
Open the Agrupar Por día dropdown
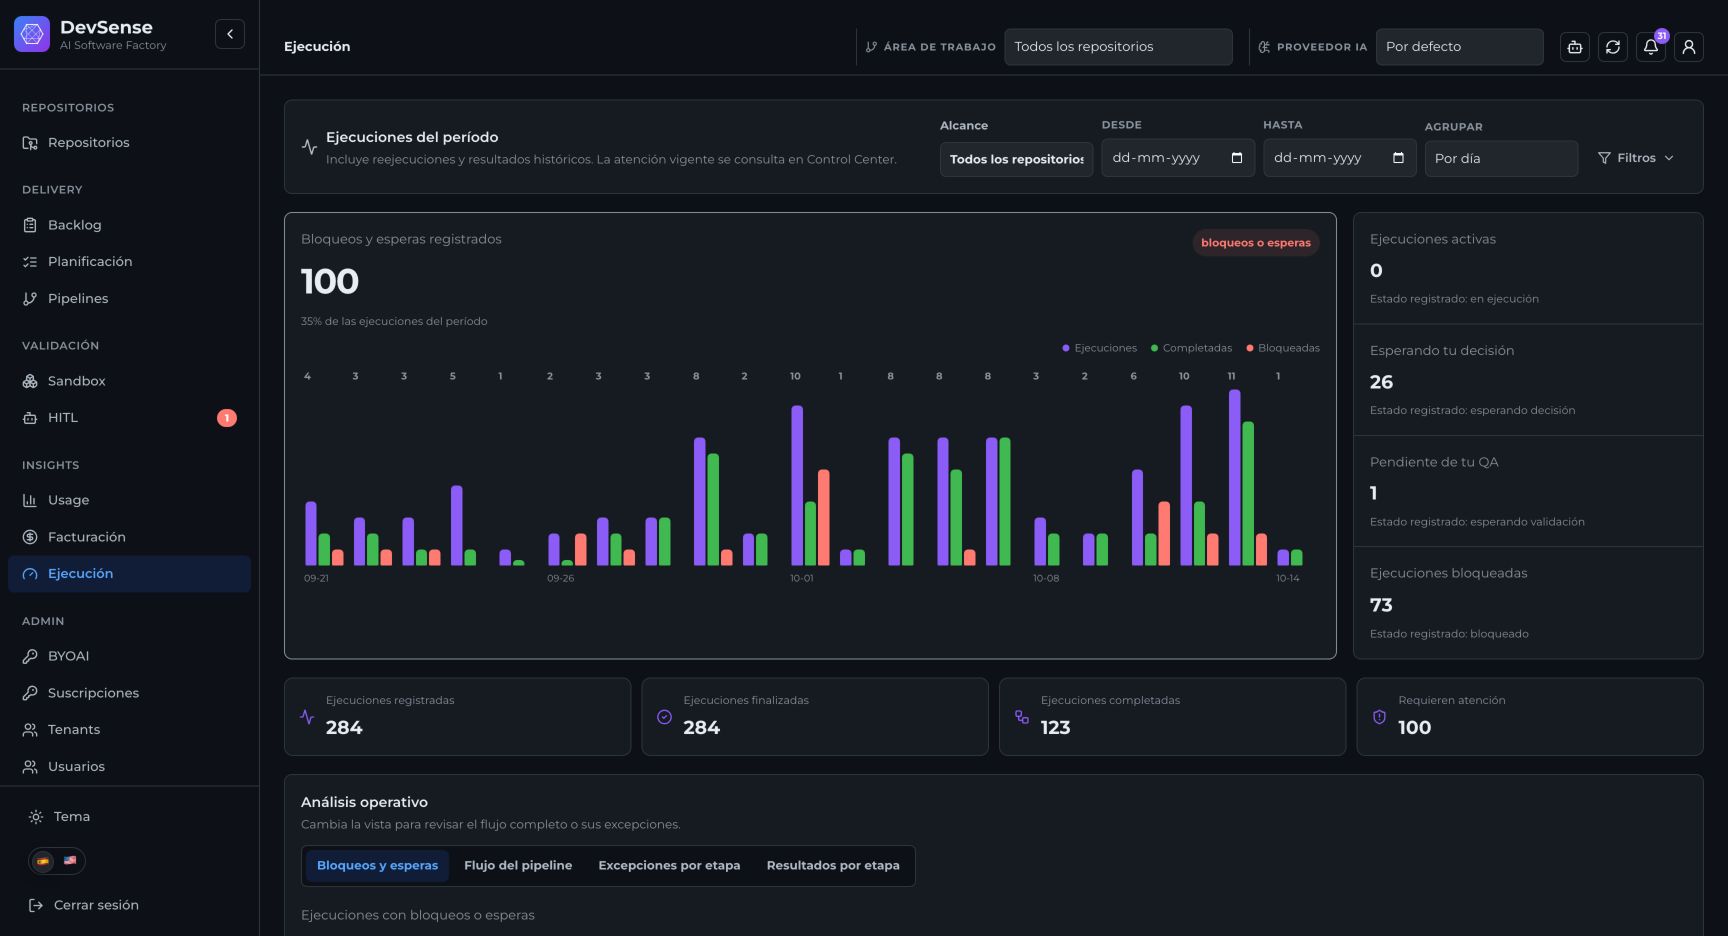(1501, 158)
